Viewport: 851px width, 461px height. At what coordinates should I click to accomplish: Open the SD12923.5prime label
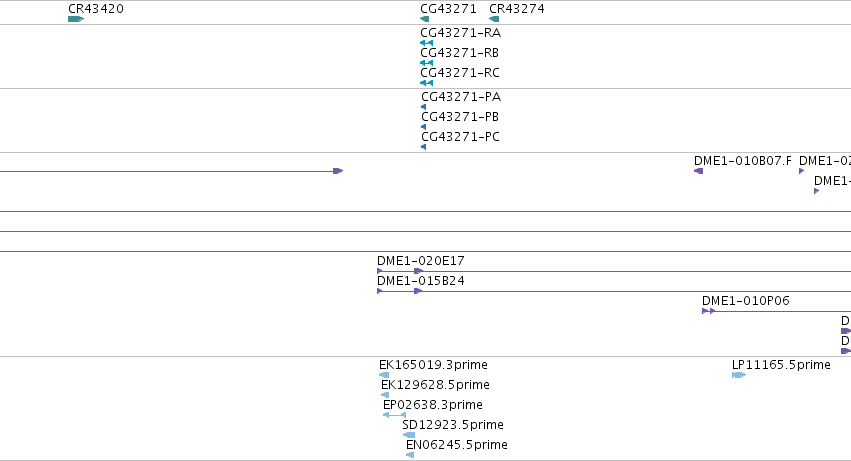point(453,425)
